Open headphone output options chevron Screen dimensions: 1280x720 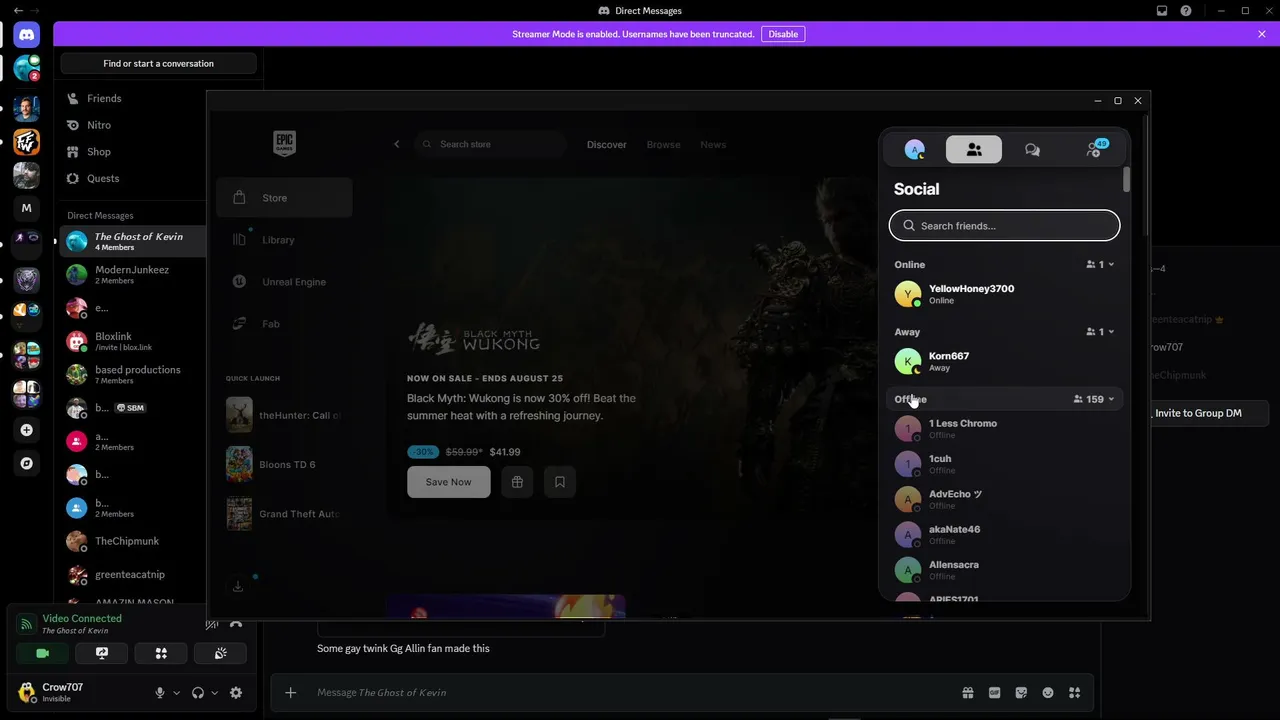pyautogui.click(x=214, y=693)
